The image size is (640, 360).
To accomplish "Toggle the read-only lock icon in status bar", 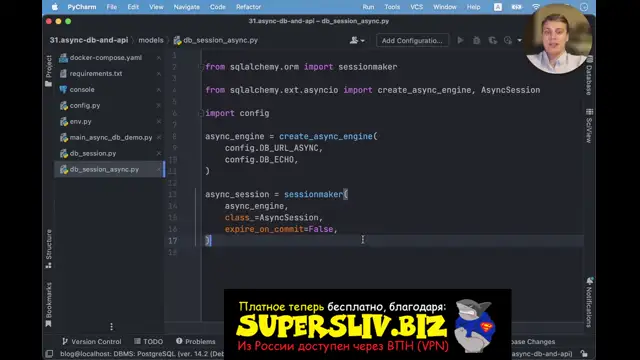I will pos(584,353).
